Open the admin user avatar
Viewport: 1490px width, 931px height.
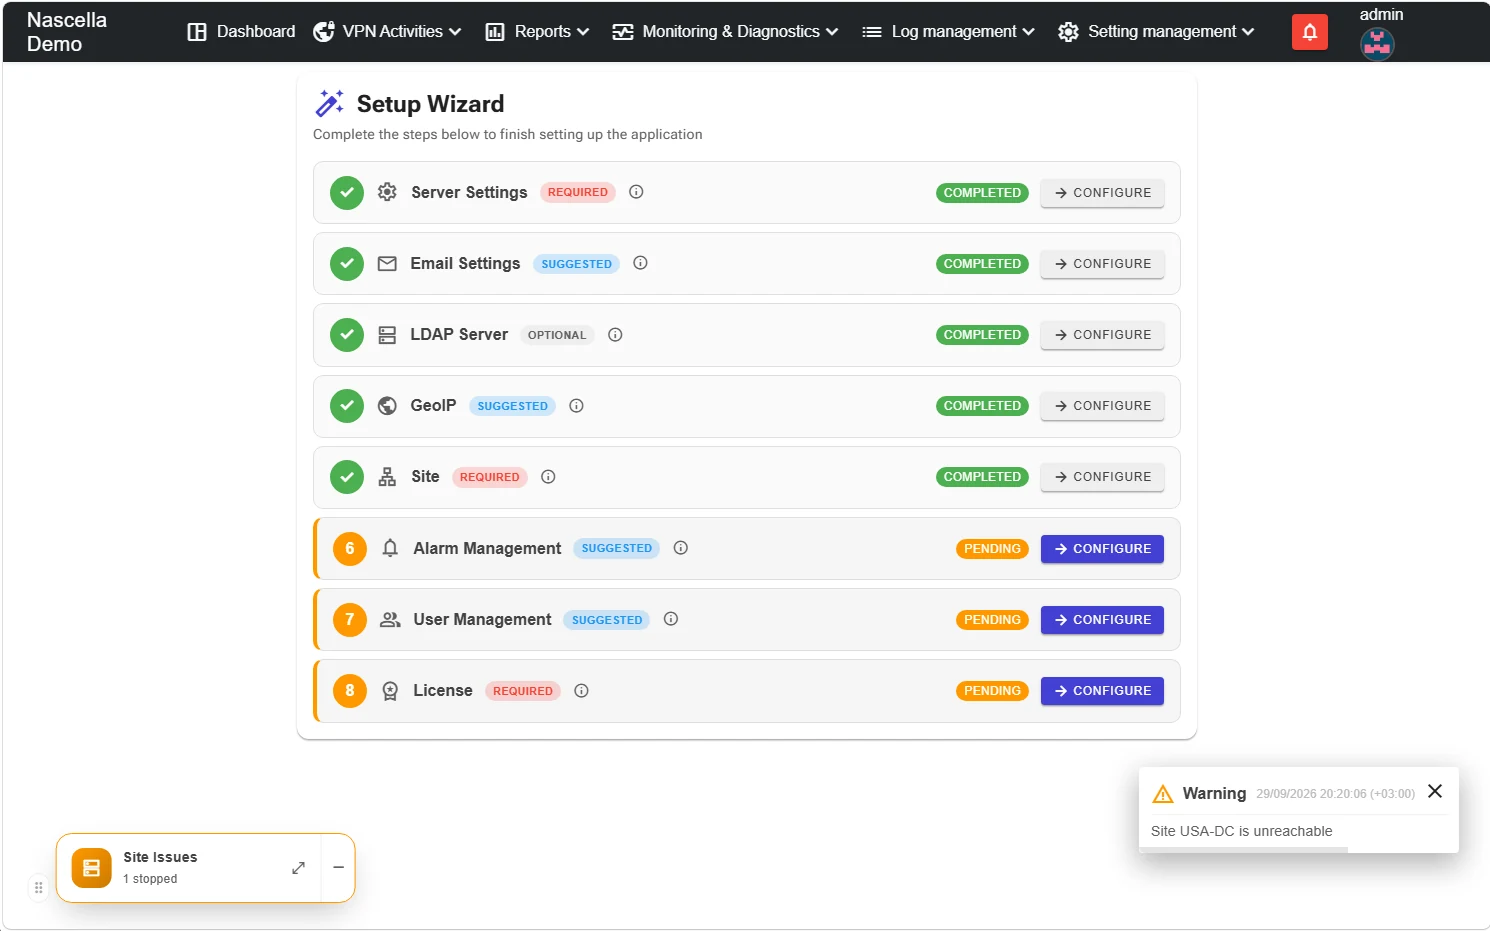point(1377,44)
